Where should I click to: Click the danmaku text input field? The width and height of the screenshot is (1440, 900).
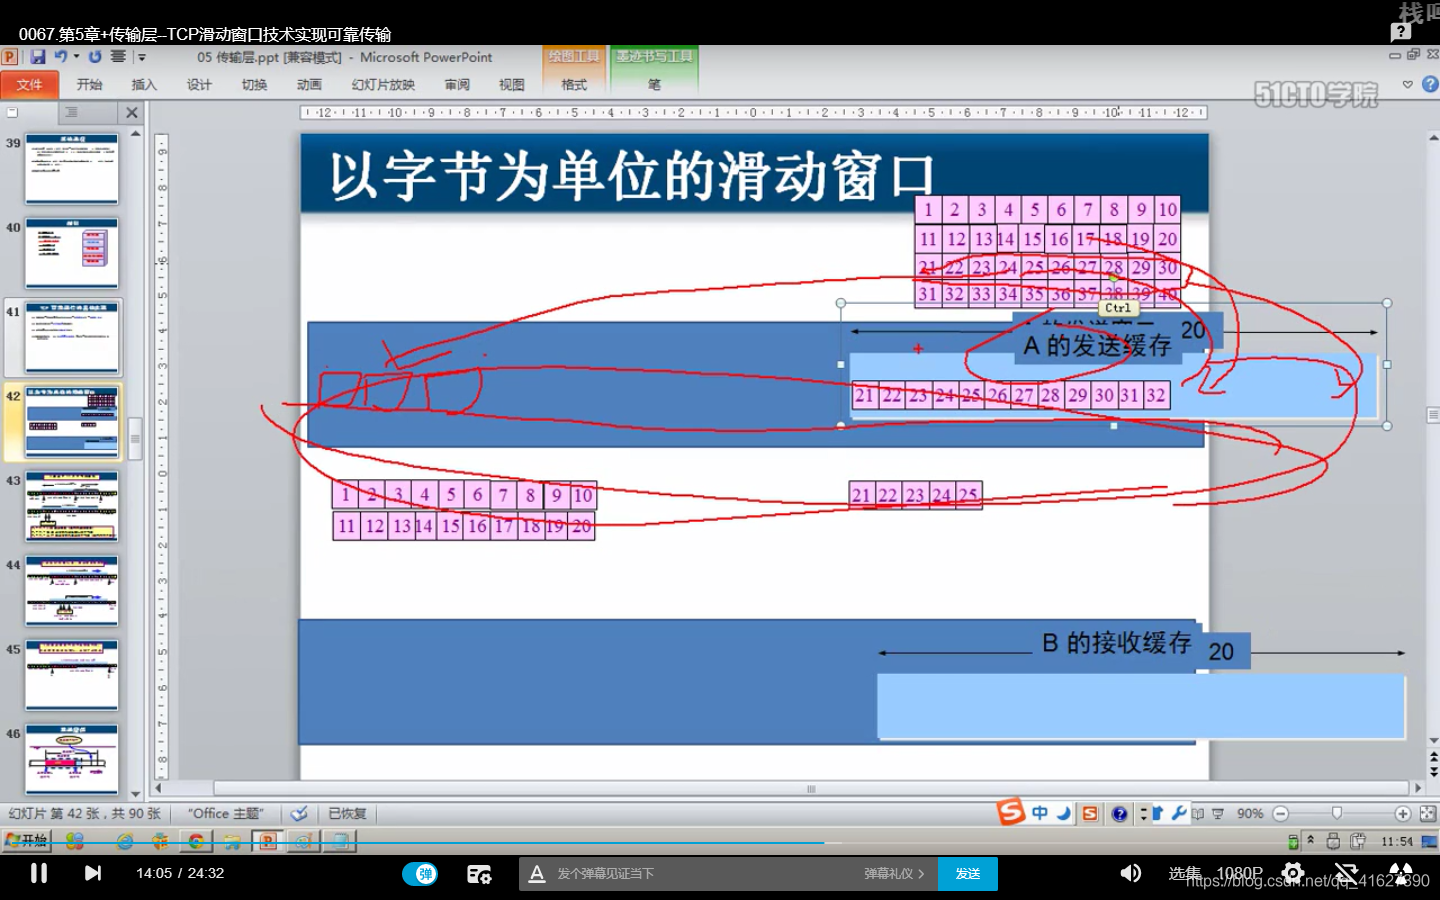[700, 874]
